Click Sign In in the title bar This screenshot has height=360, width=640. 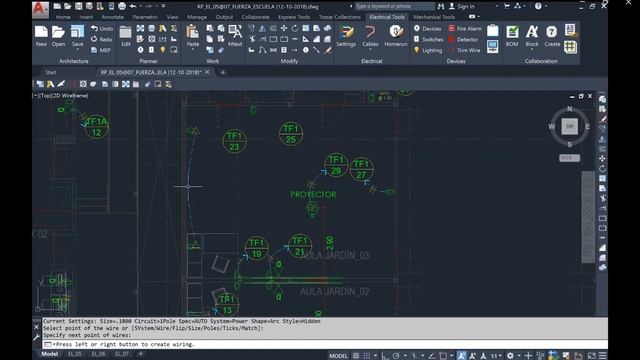point(462,6)
